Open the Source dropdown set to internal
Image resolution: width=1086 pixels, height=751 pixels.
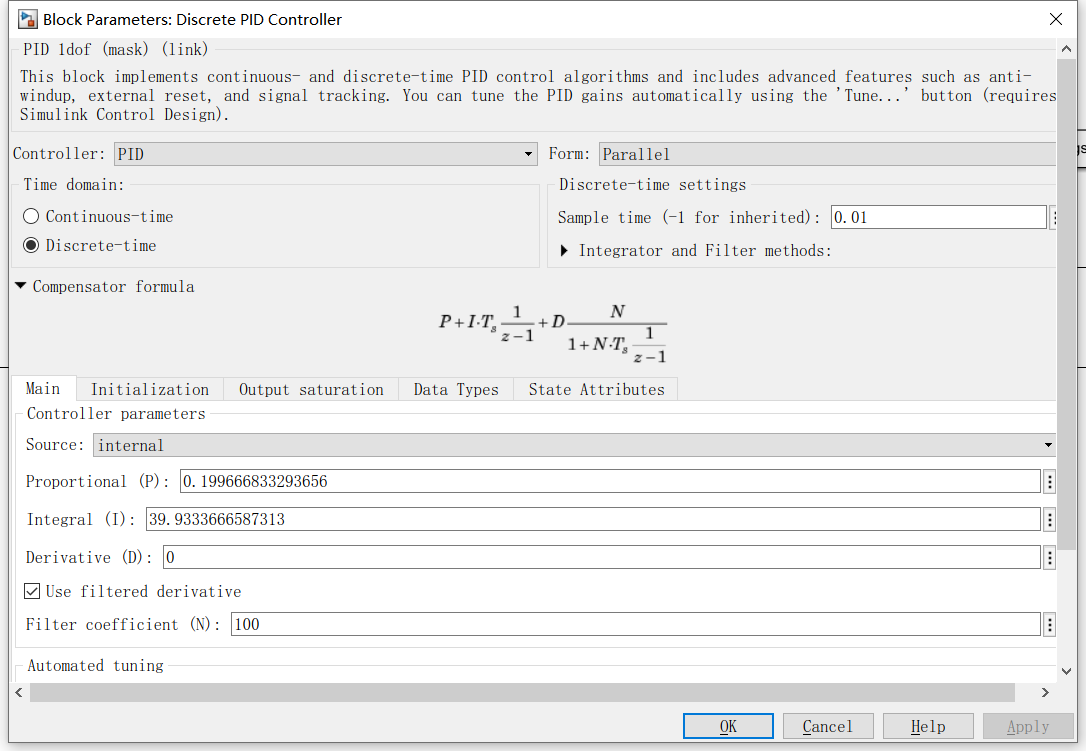pos(575,445)
